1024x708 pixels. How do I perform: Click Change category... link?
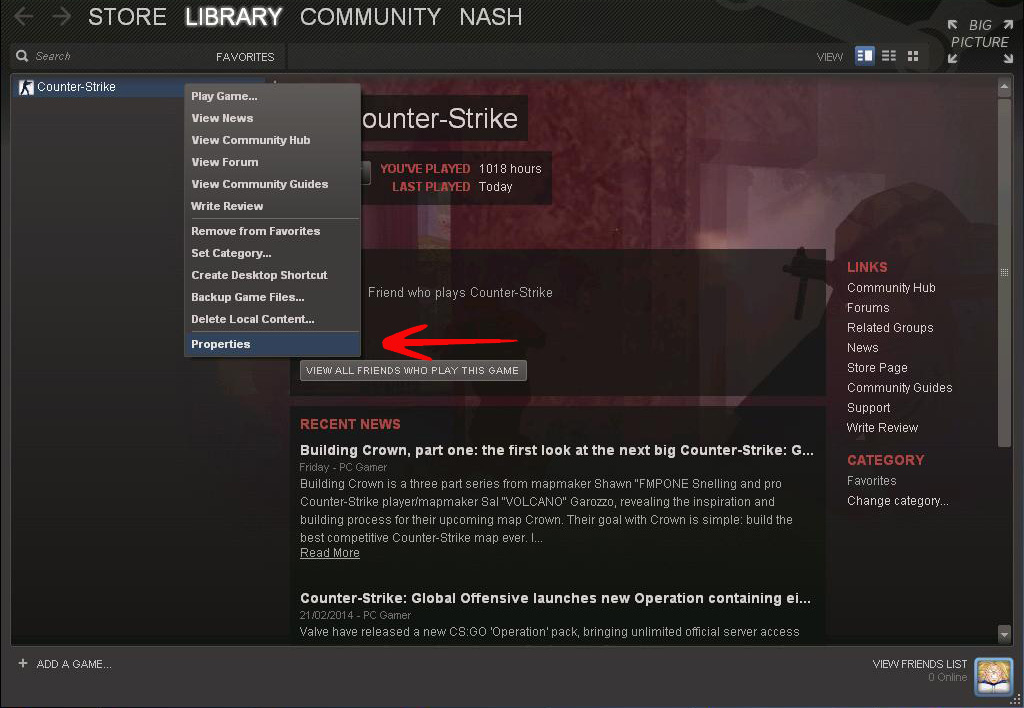tap(897, 501)
